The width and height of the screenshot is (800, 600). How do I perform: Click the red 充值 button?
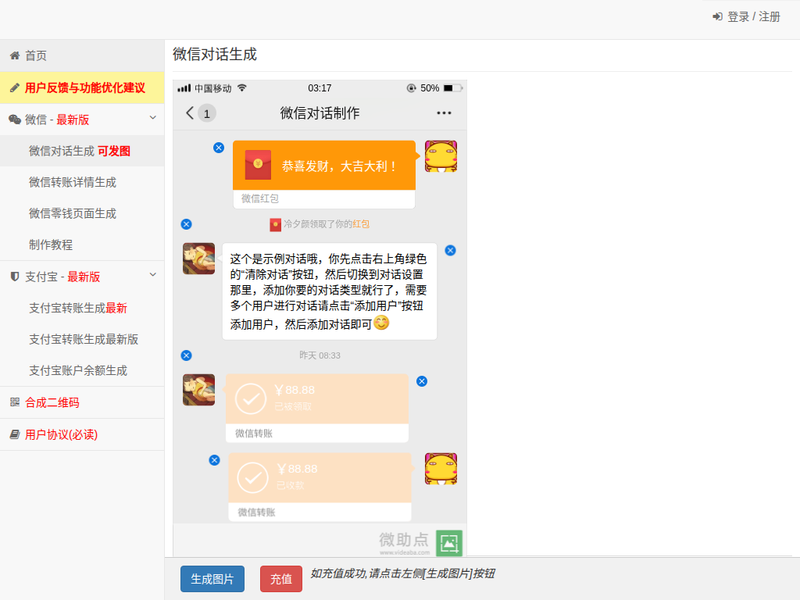coord(281,579)
